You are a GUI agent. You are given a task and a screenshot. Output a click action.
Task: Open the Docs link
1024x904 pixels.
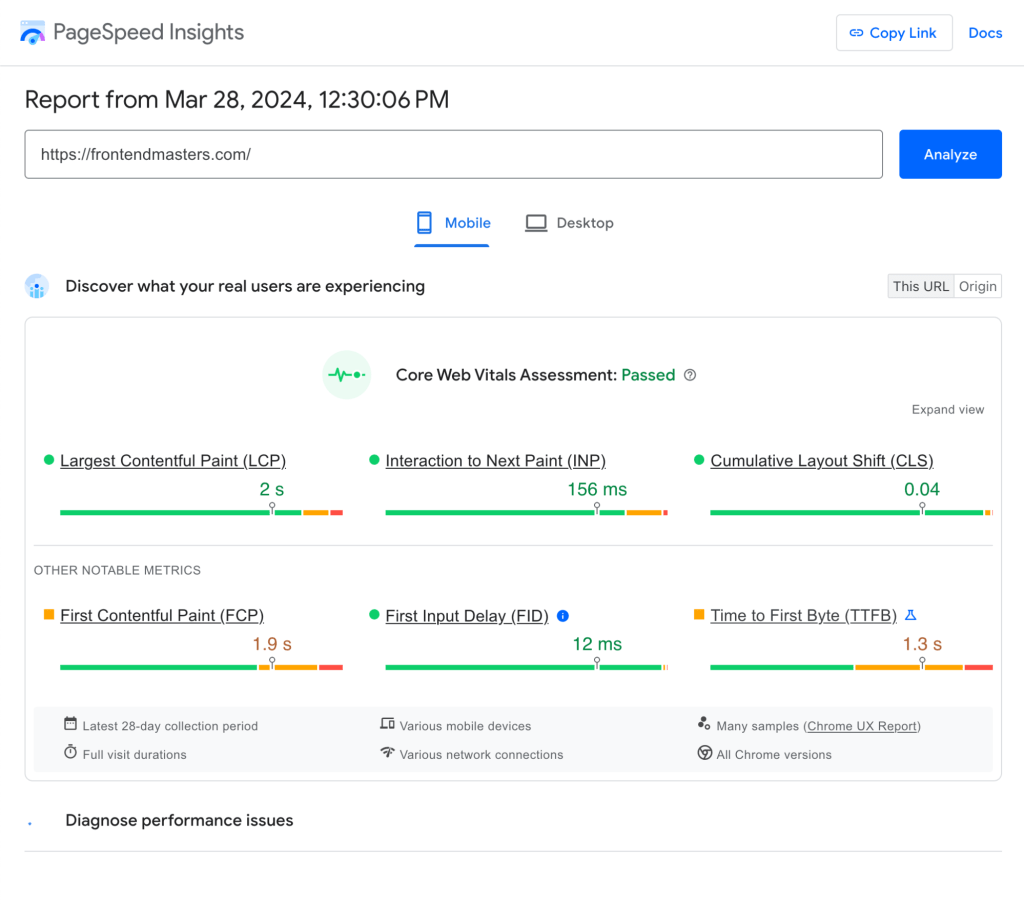click(x=985, y=33)
